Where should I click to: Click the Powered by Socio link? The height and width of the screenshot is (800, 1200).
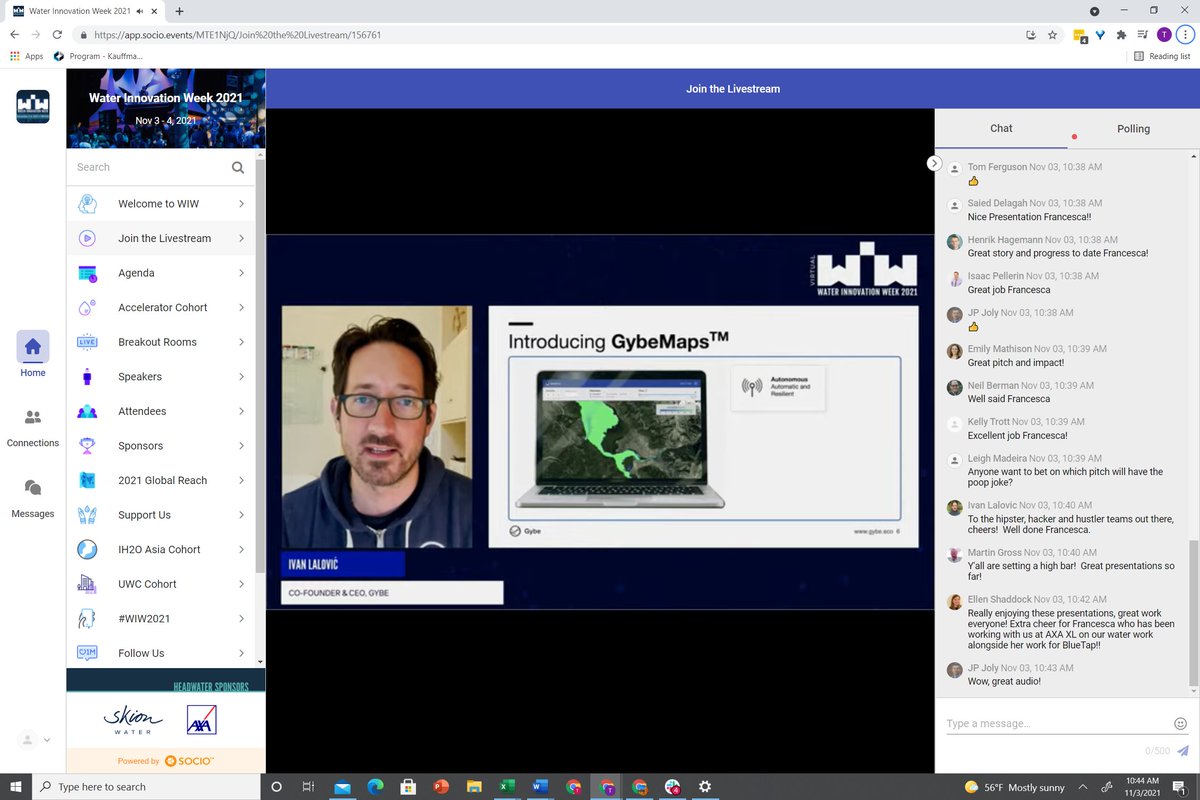[x=166, y=761]
